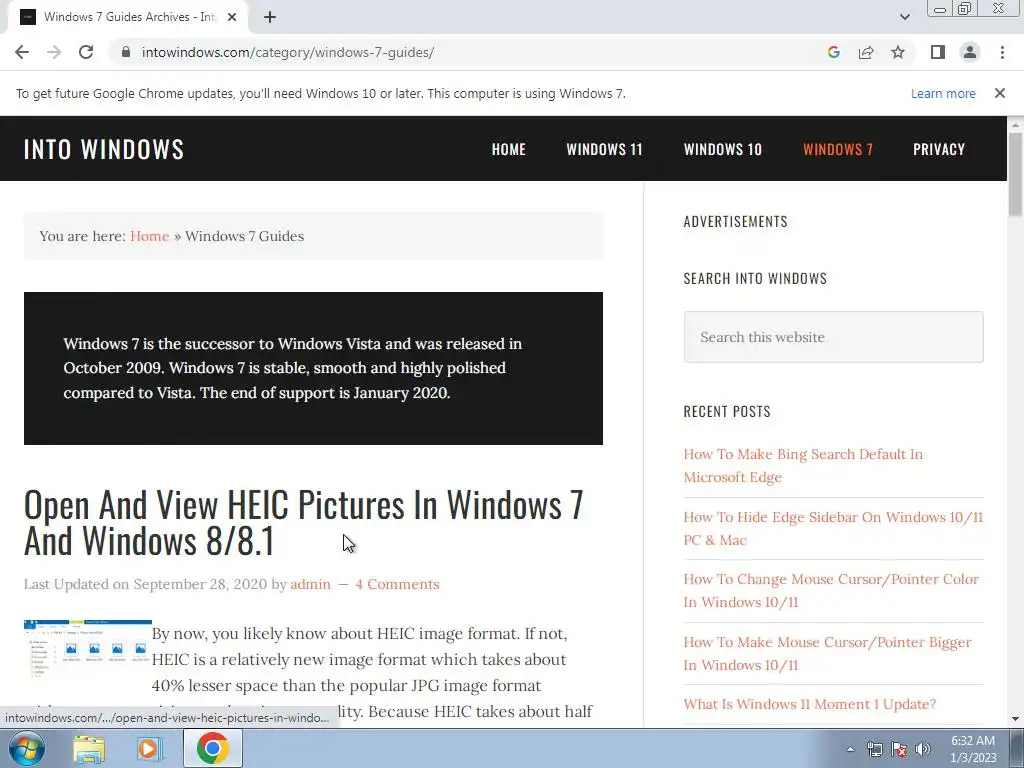Open the HOME menu item
The width and height of the screenshot is (1024, 768).
(x=509, y=149)
